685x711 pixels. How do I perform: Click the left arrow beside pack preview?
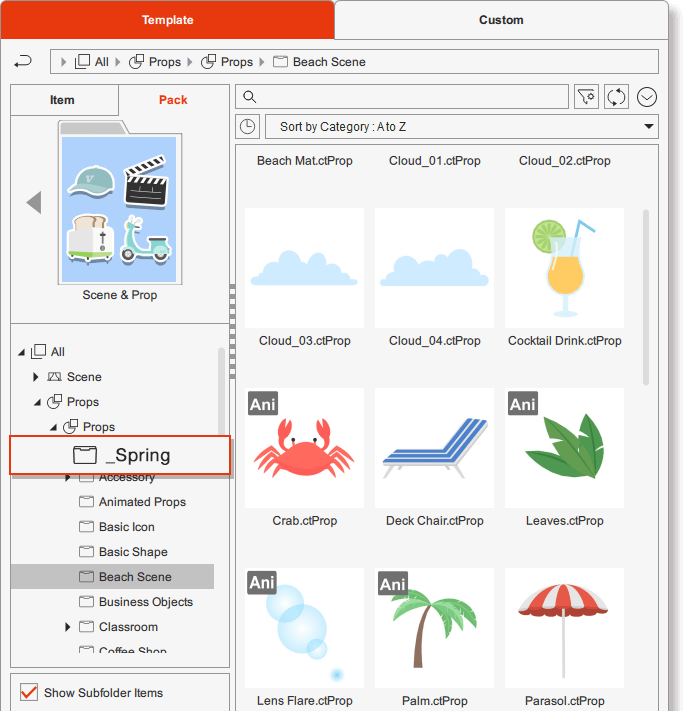pos(34,203)
